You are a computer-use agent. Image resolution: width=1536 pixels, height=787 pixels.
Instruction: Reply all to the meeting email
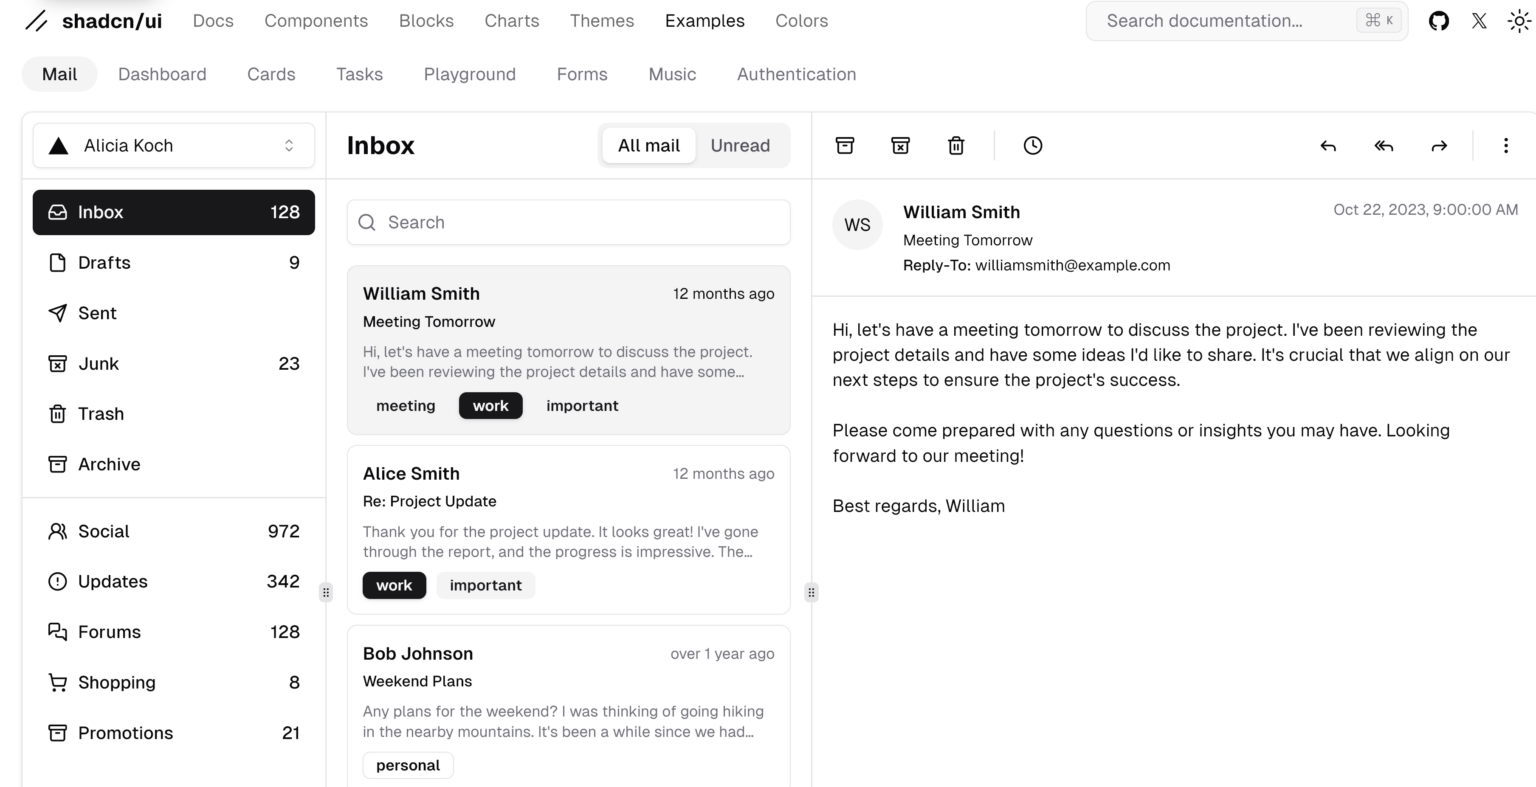tap(1383, 145)
